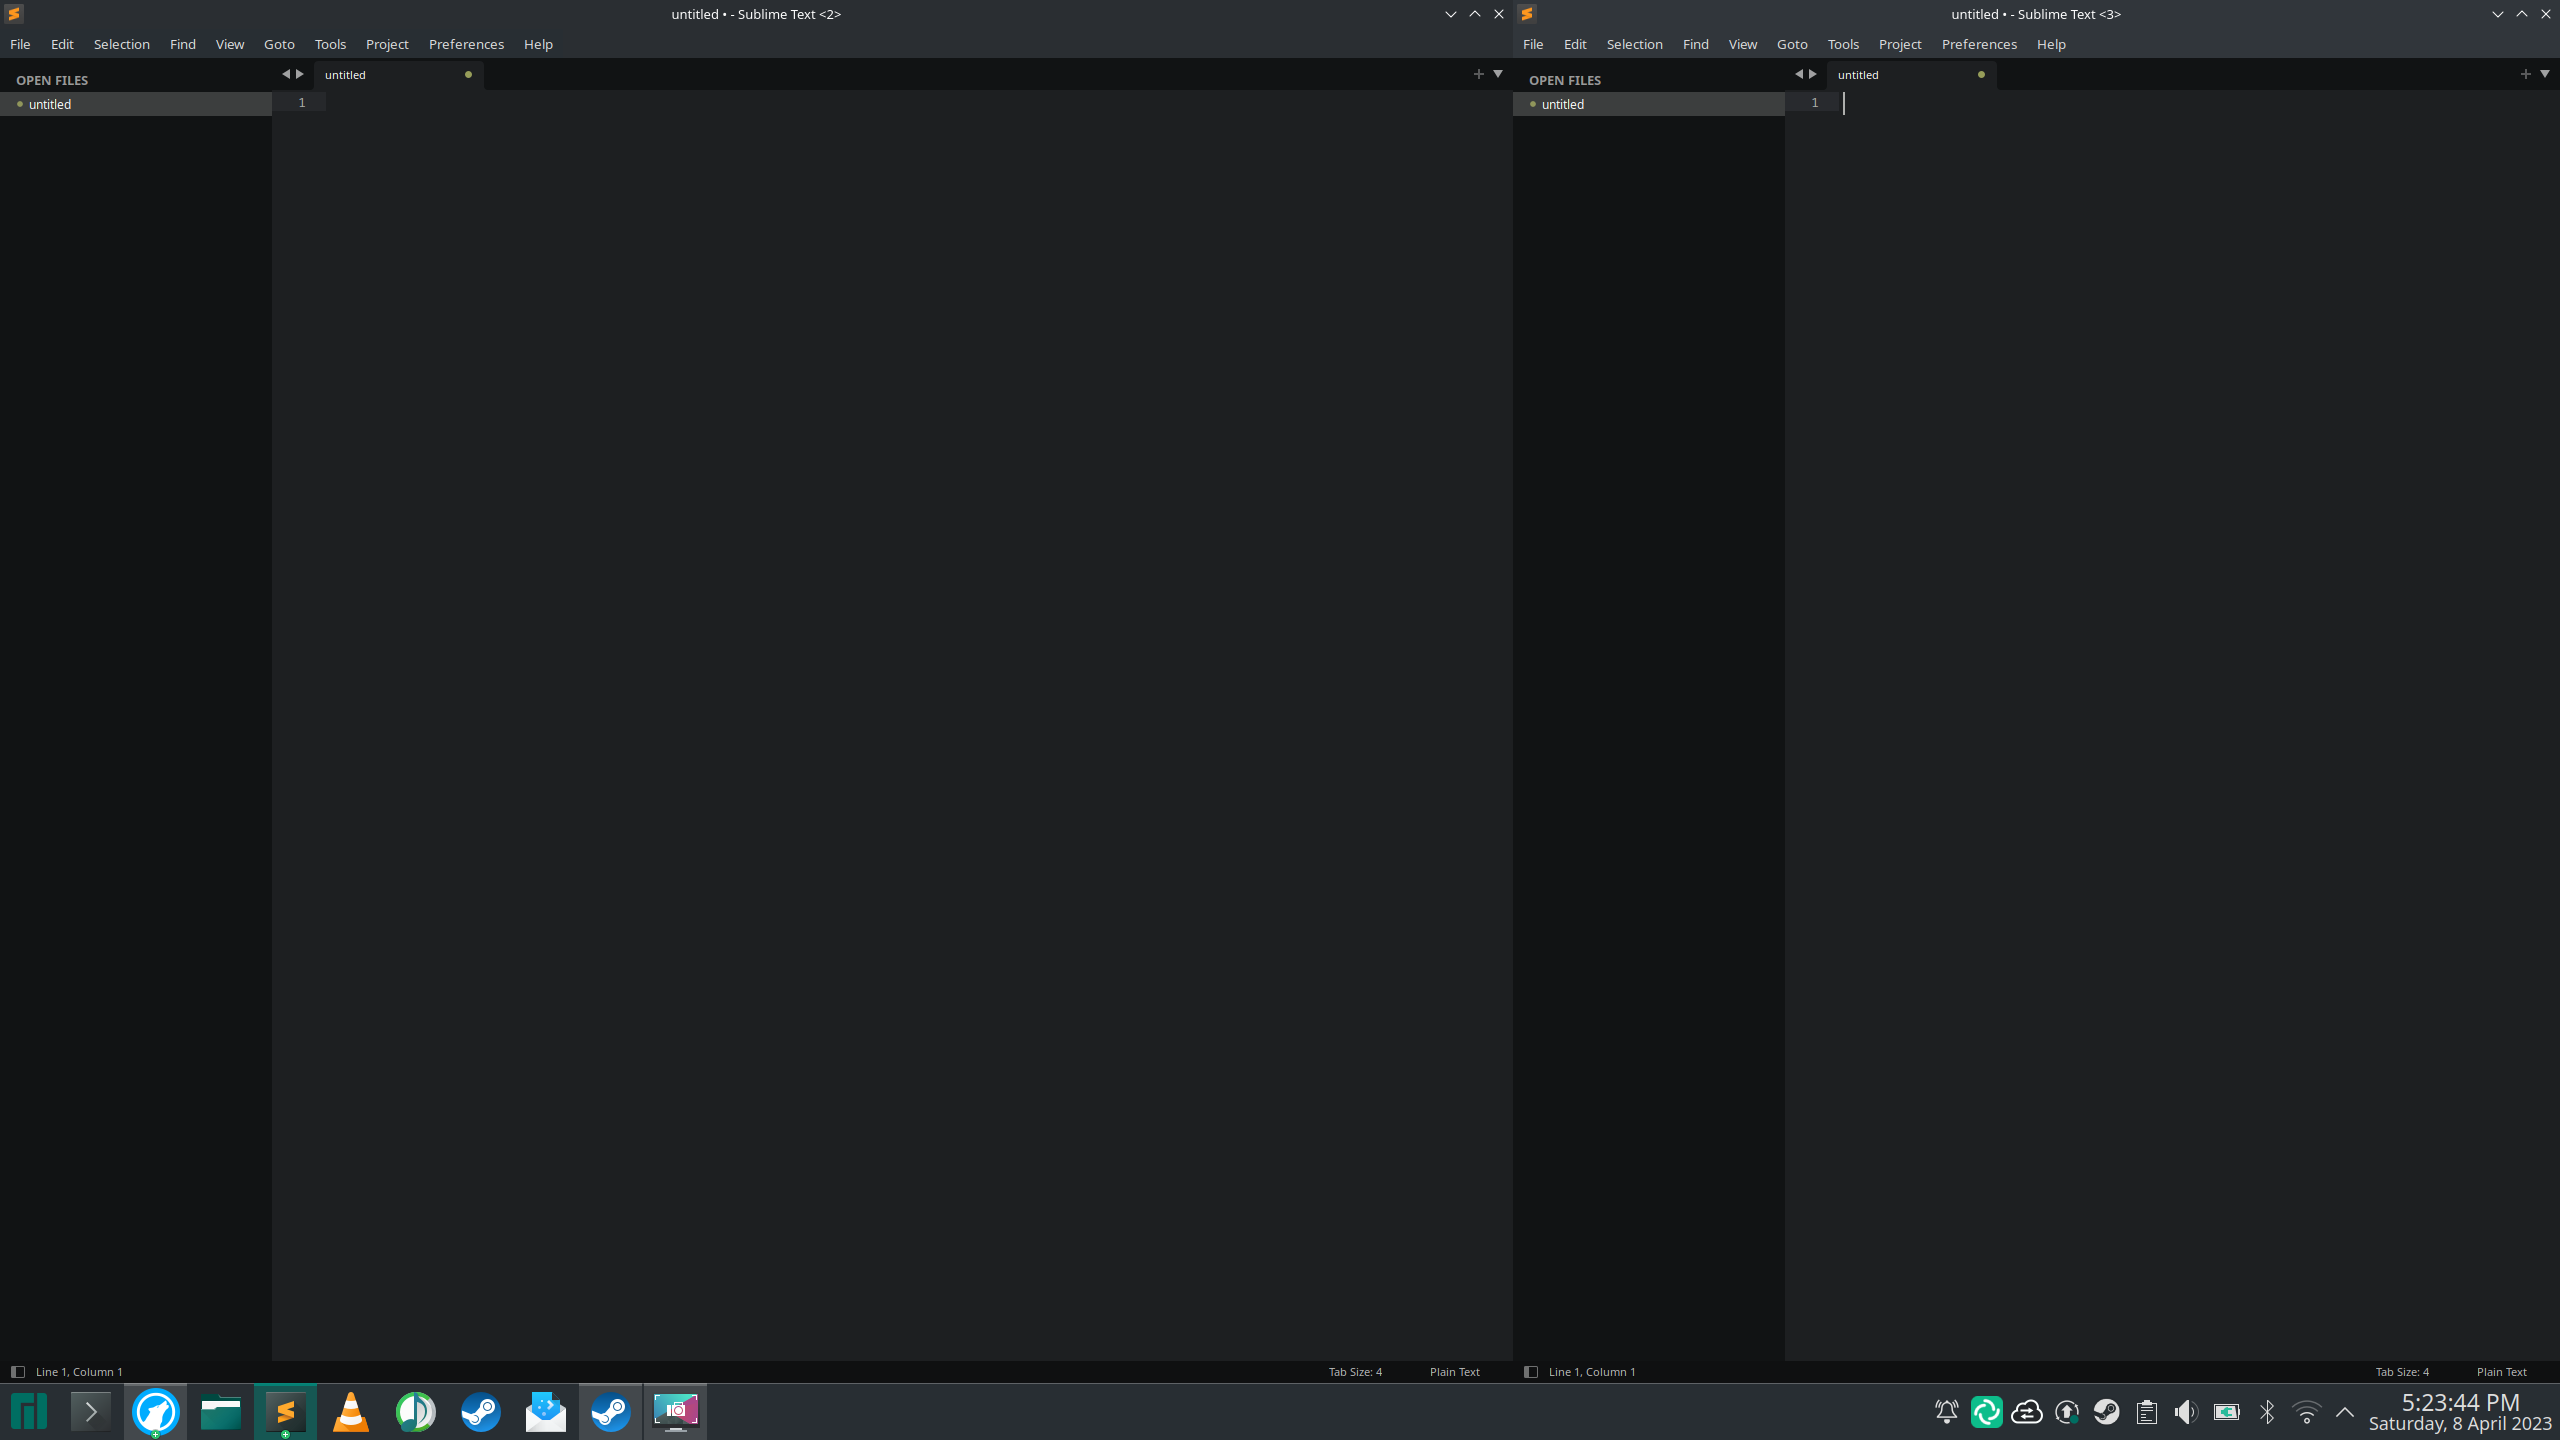Select the untitled tab in Sublime Text <3>

(x=1912, y=75)
